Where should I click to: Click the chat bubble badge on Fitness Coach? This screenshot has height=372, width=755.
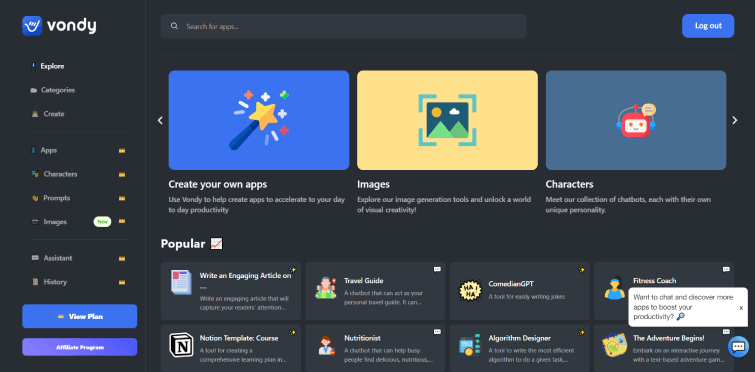click(x=726, y=269)
